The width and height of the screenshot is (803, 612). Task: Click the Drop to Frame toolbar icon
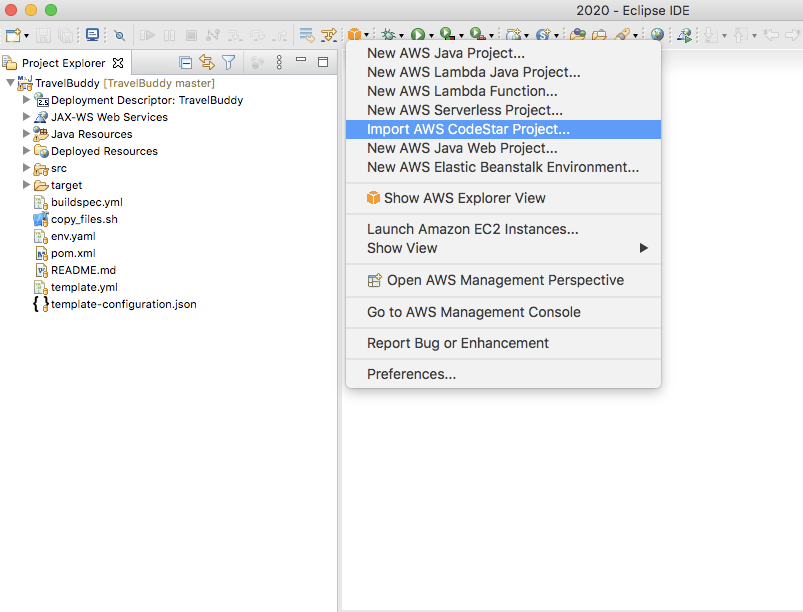coord(307,35)
